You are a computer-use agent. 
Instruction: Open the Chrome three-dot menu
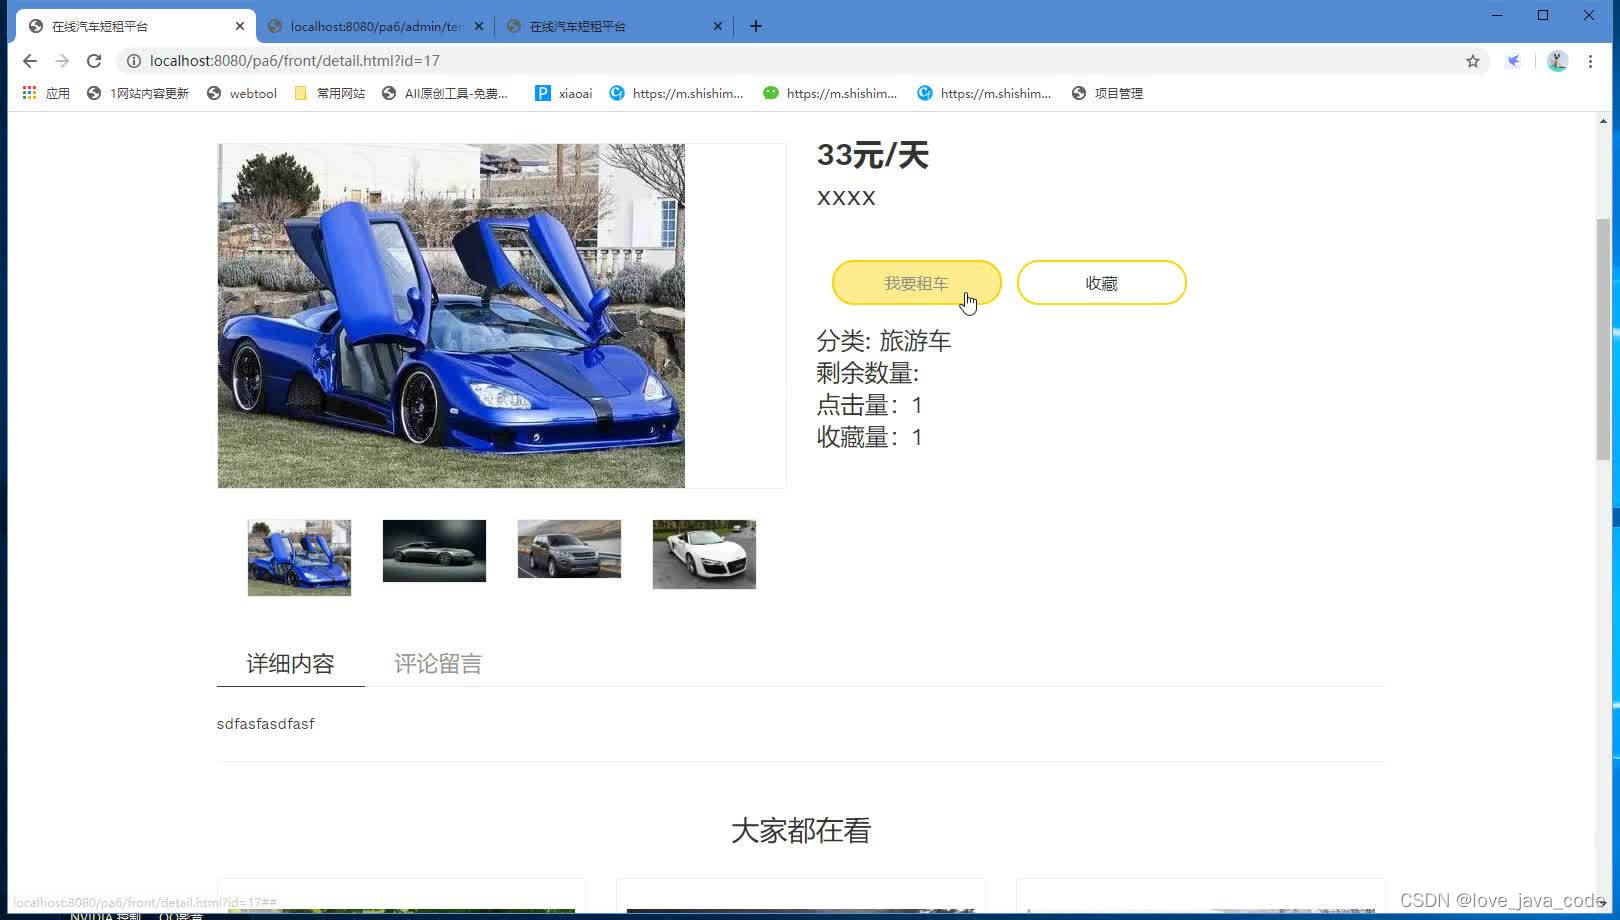1590,61
